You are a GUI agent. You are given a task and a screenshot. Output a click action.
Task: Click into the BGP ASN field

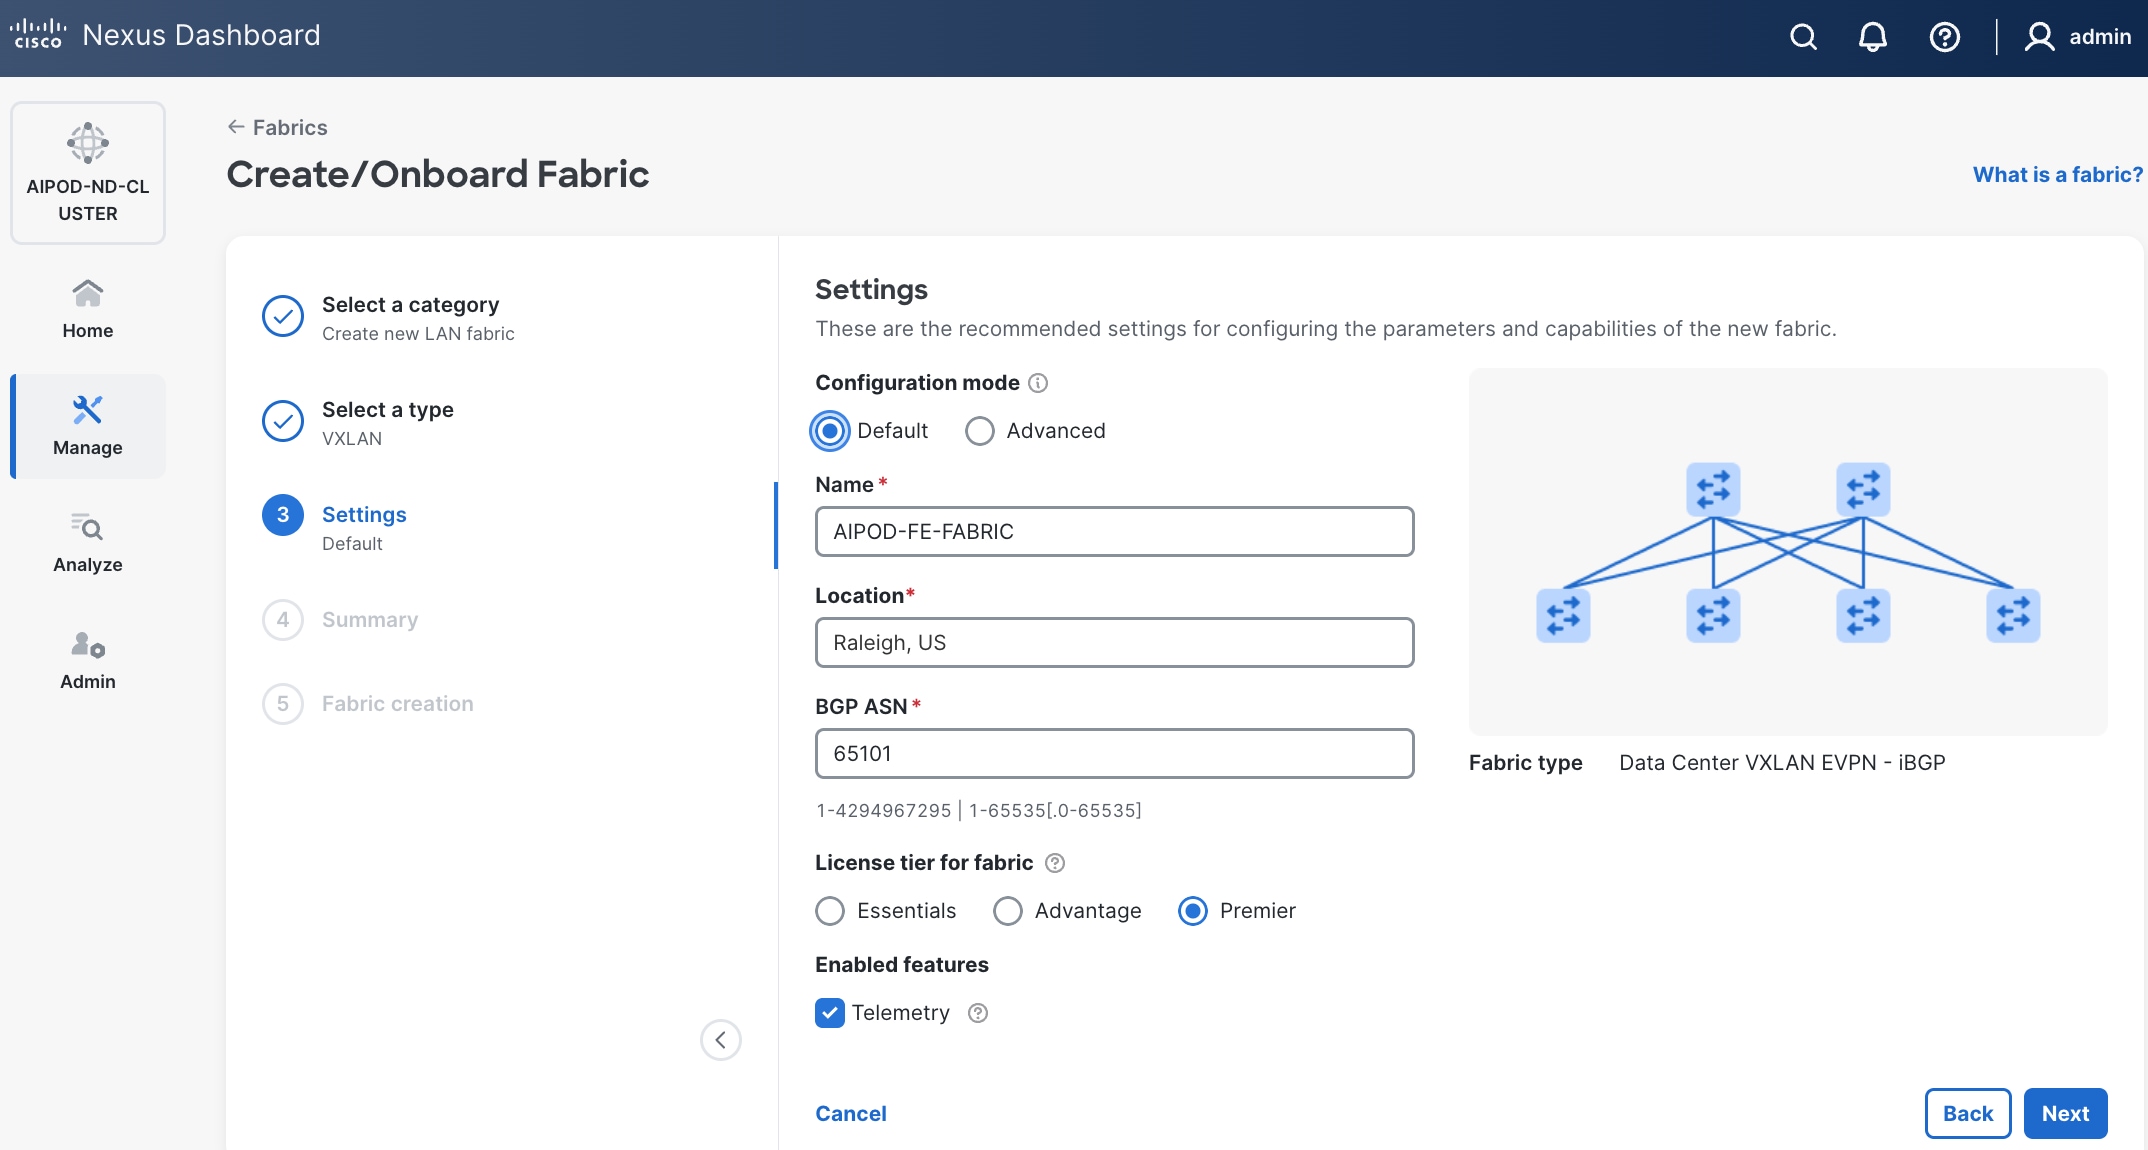[1114, 754]
